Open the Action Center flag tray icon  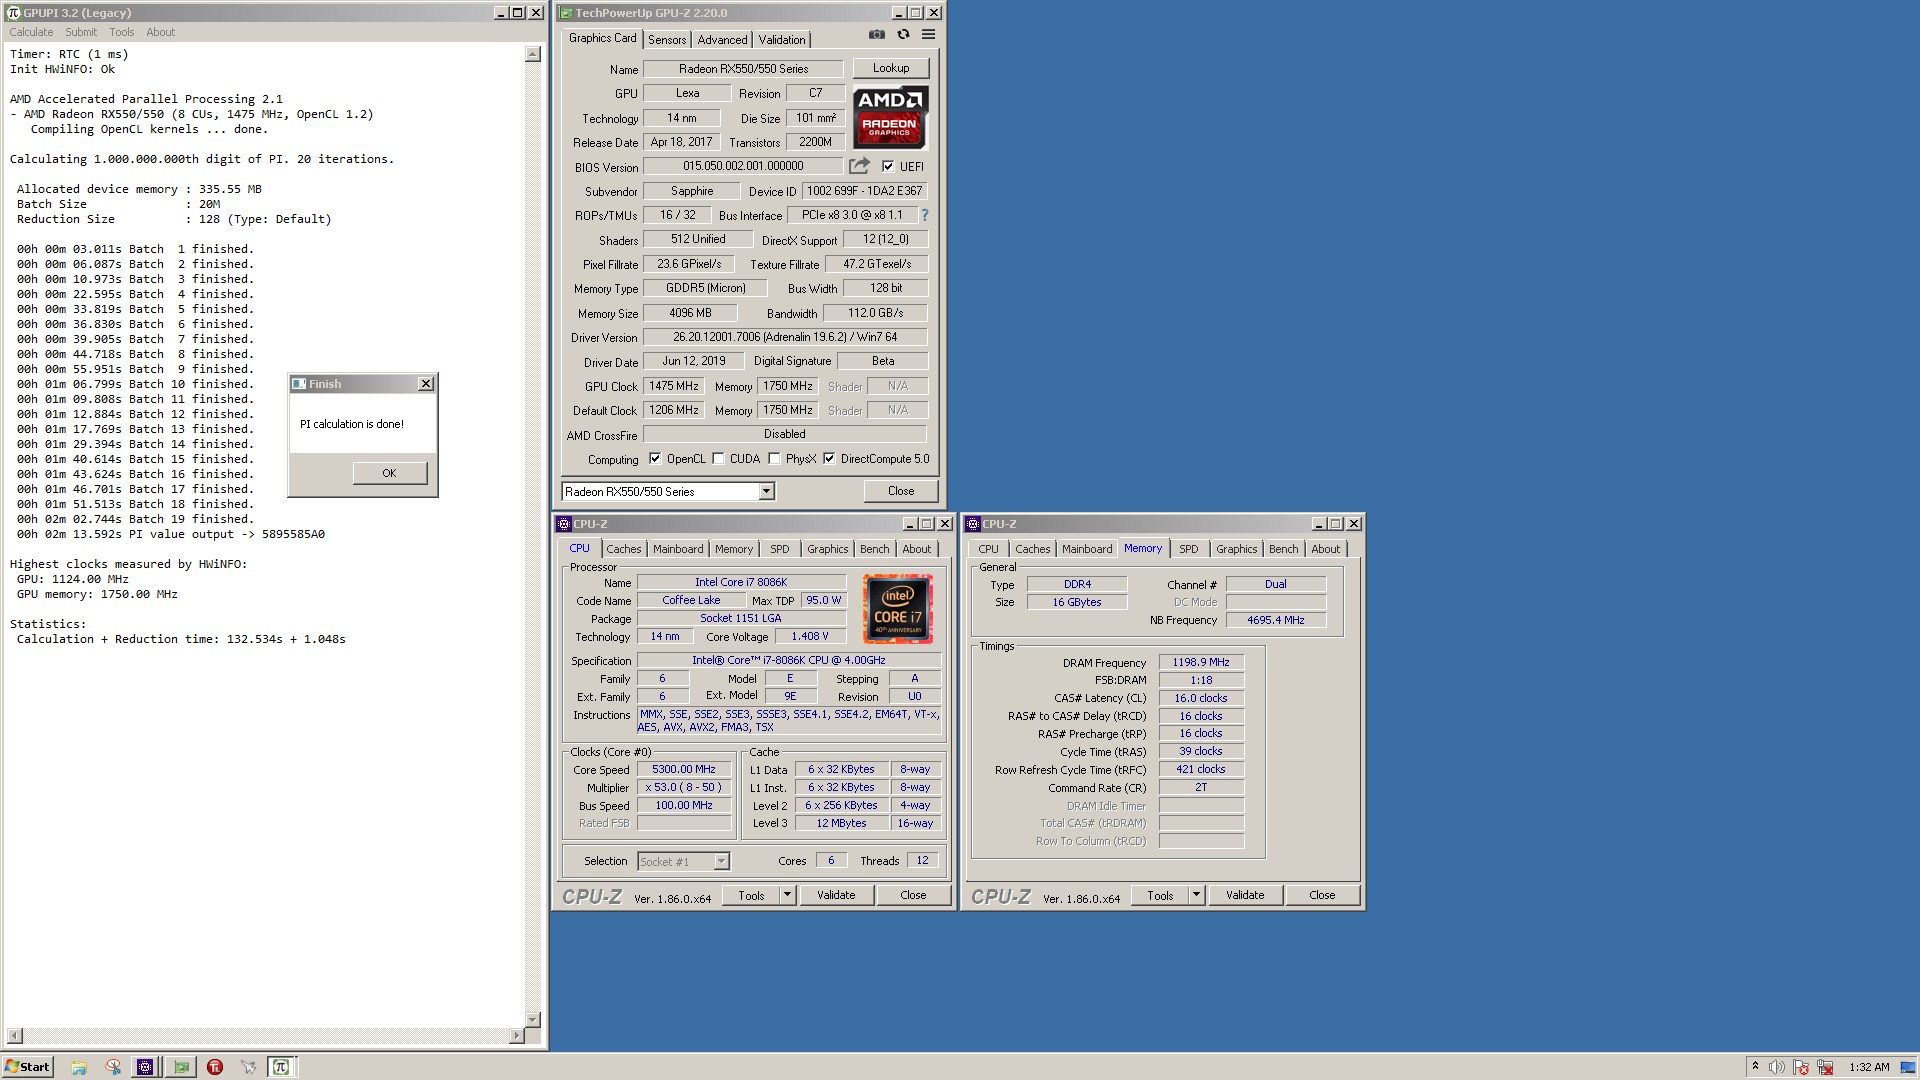1801,1067
